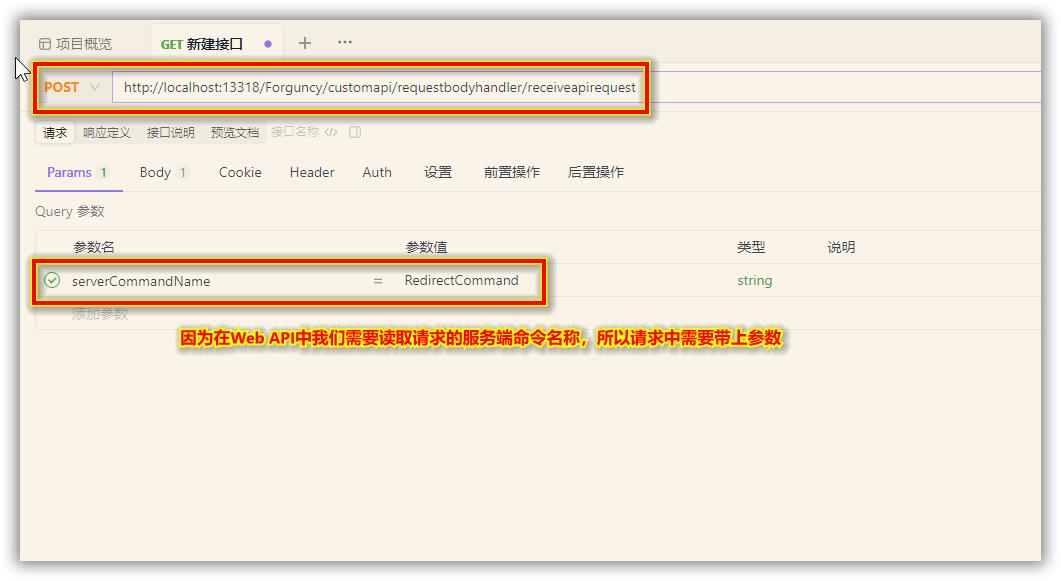The width and height of the screenshot is (1061, 581).
Task: Toggle the 预览文档 view
Action: (x=236, y=132)
